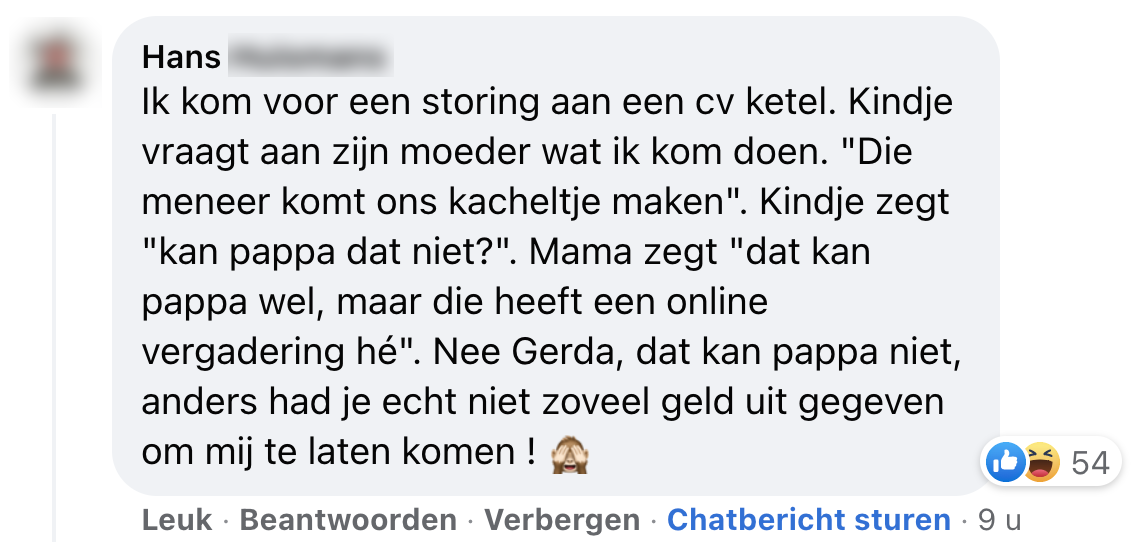Click the blue thumbs-up reaction icon

pos(1004,462)
